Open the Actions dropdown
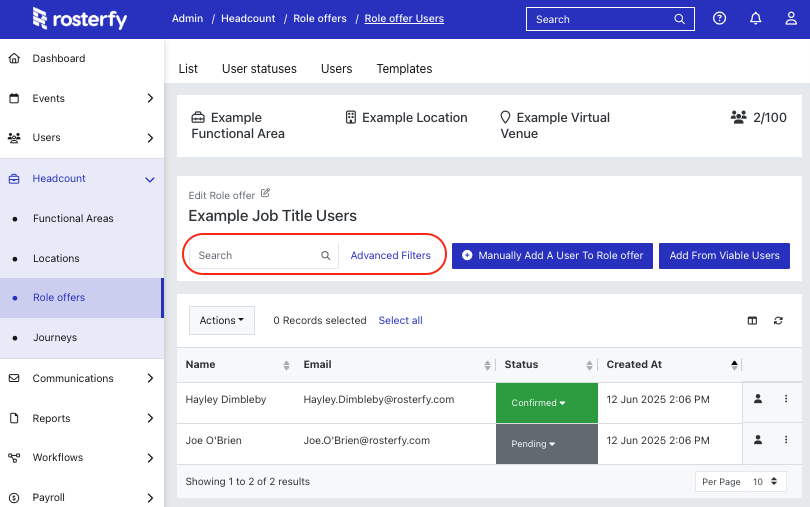 click(222, 320)
